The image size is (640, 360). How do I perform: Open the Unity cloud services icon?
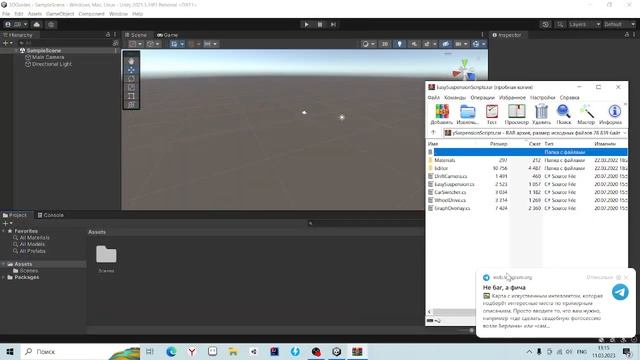click(x=37, y=24)
